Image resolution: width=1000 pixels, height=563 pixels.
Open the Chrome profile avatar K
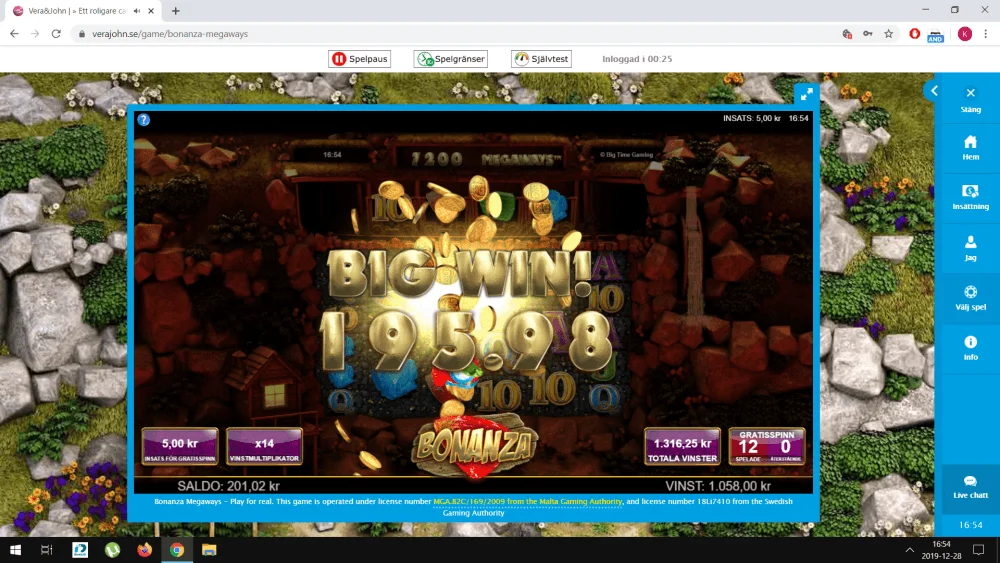click(964, 34)
